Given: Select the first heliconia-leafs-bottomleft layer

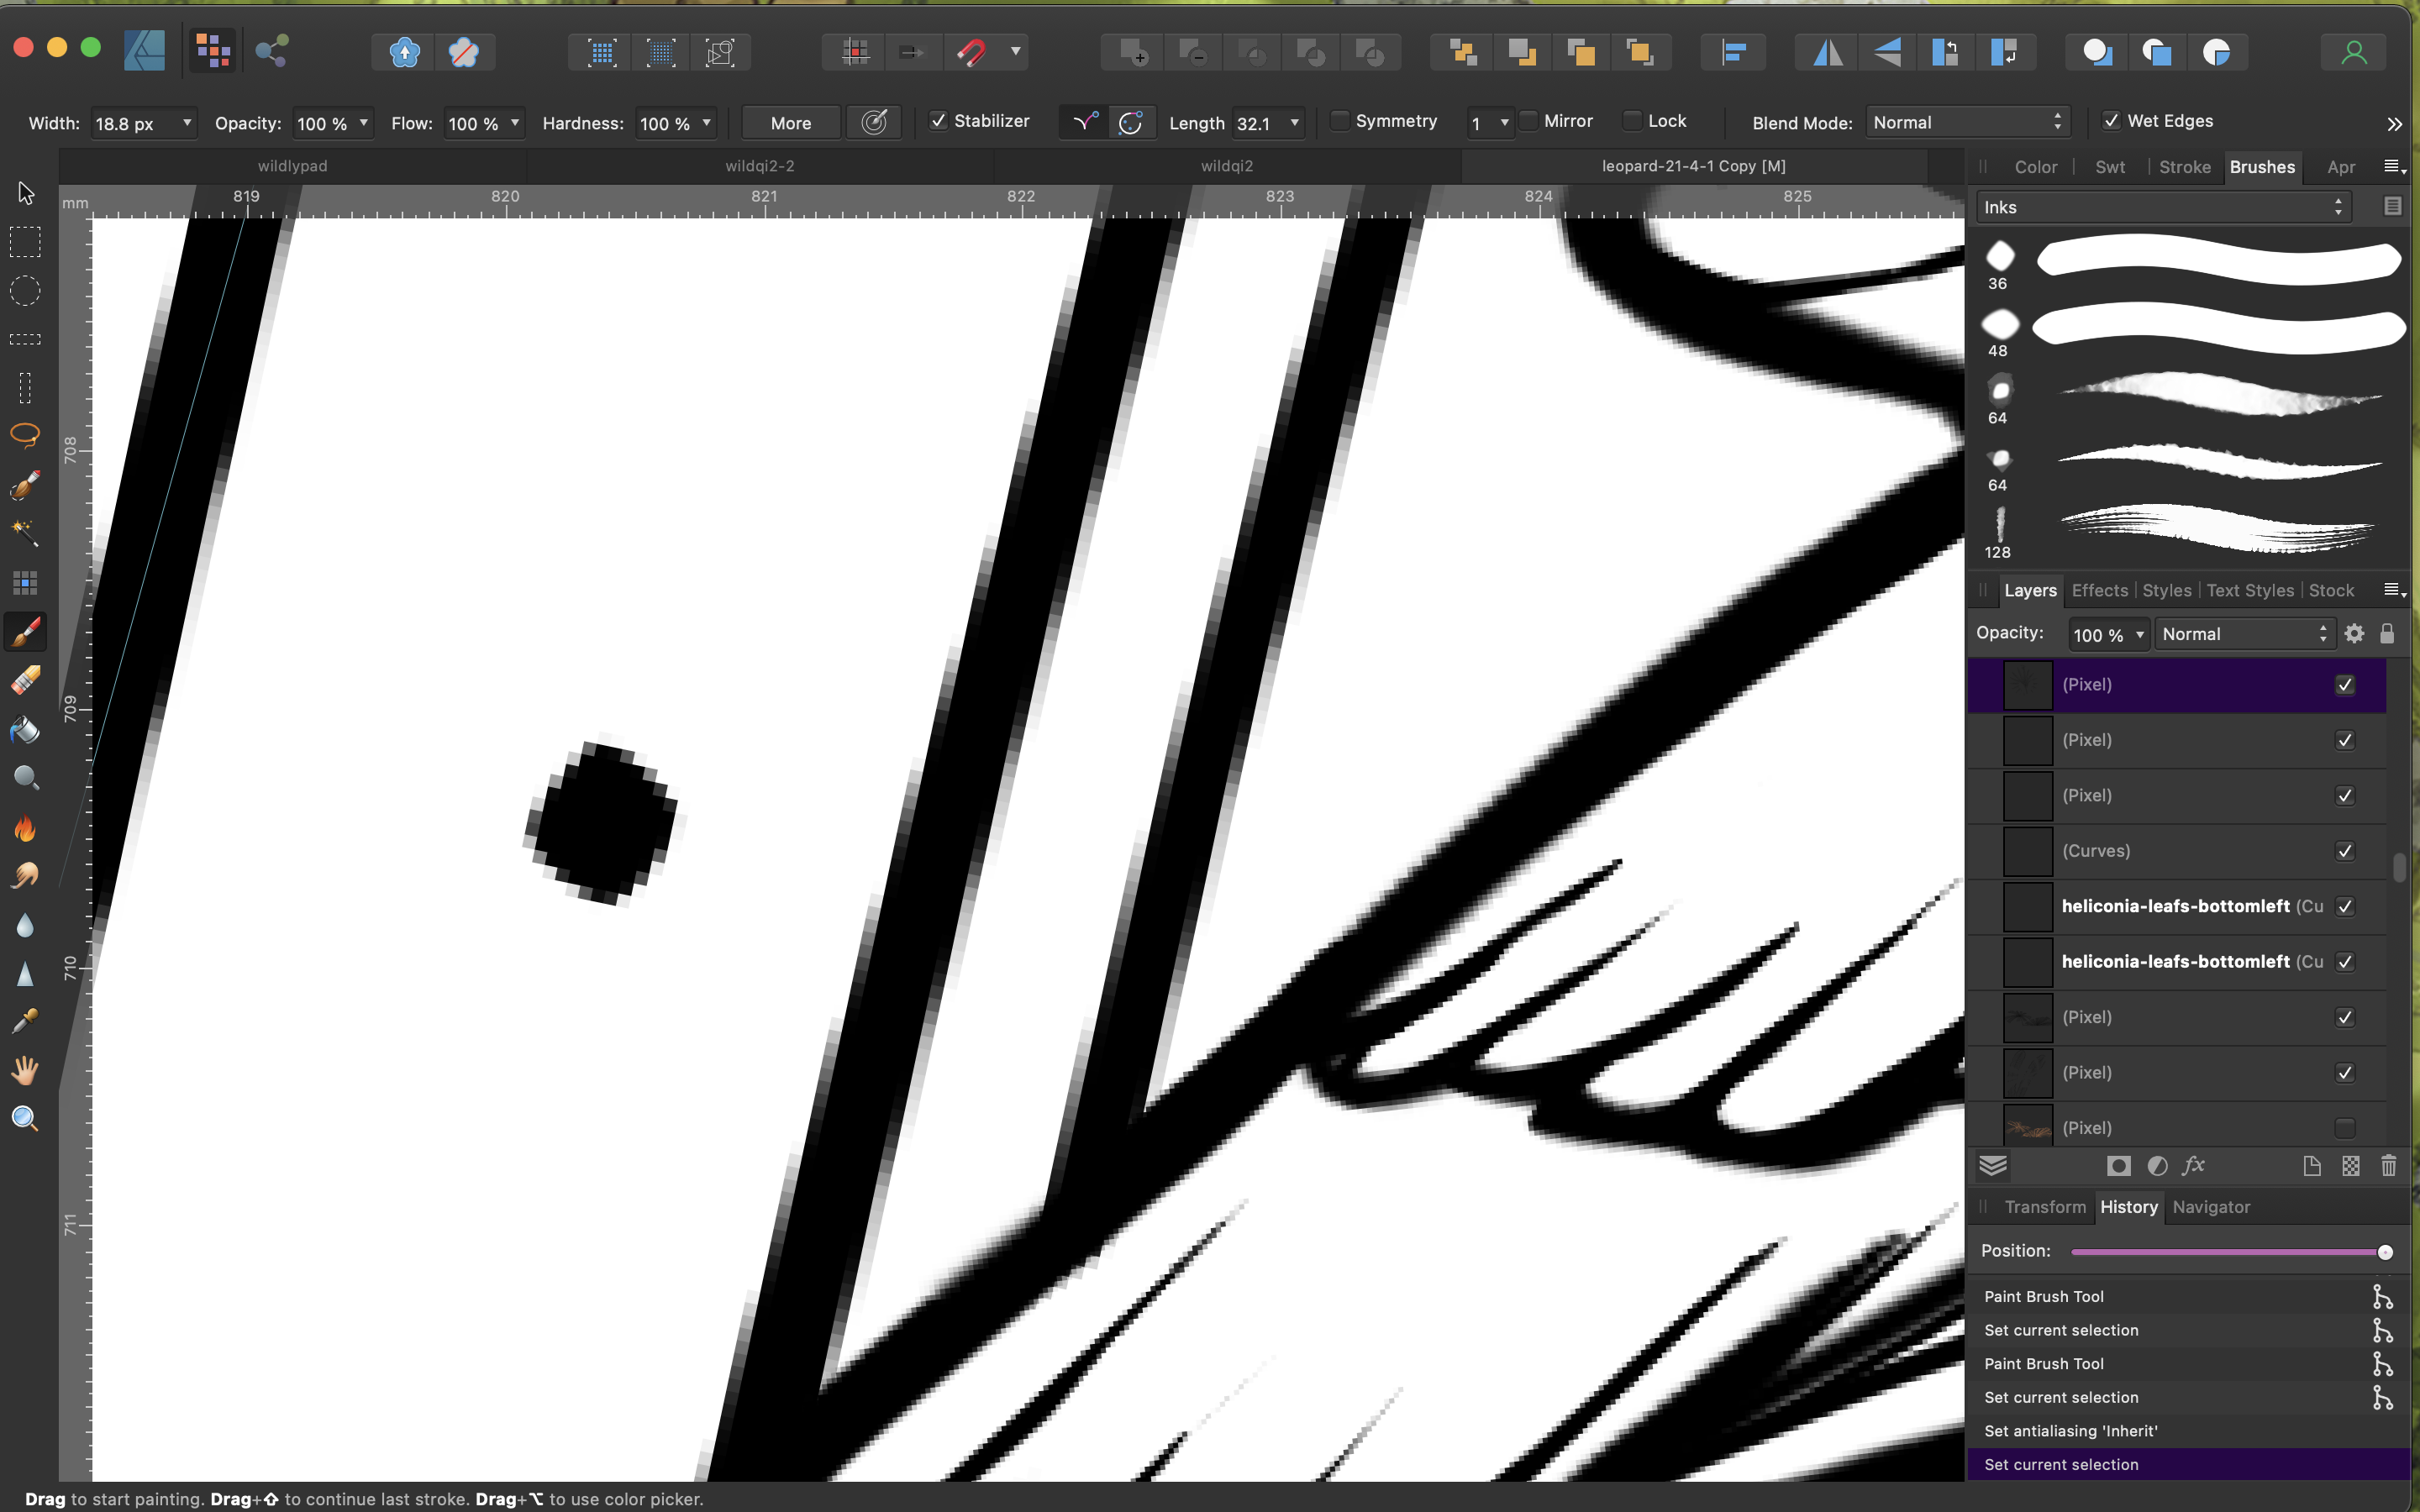Looking at the screenshot, I should pyautogui.click(x=2176, y=906).
